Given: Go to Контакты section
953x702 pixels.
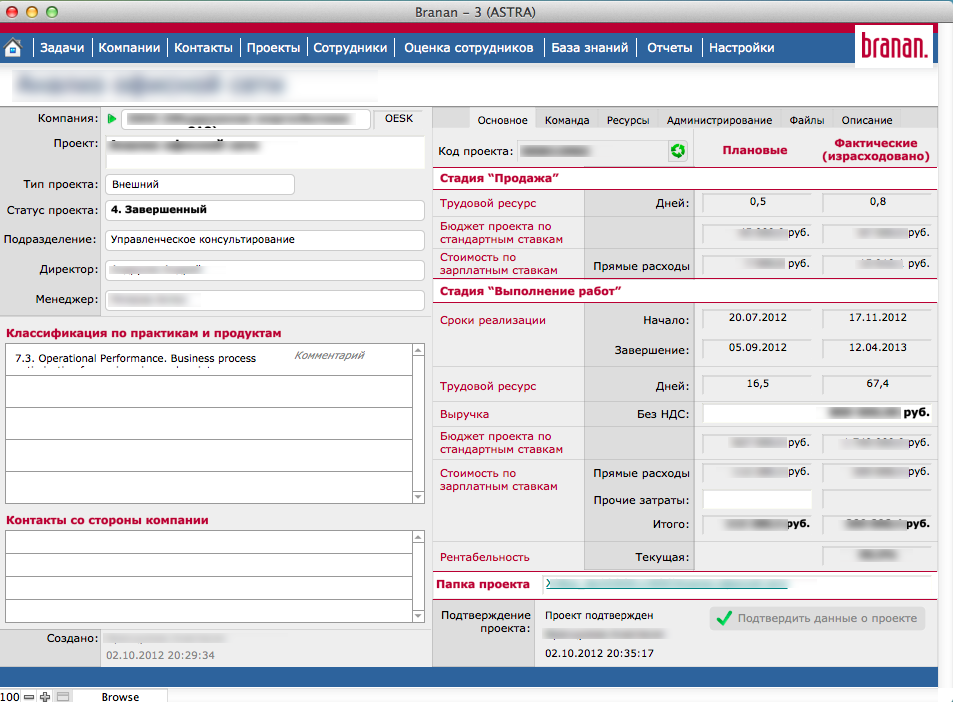Looking at the screenshot, I should pos(203,47).
